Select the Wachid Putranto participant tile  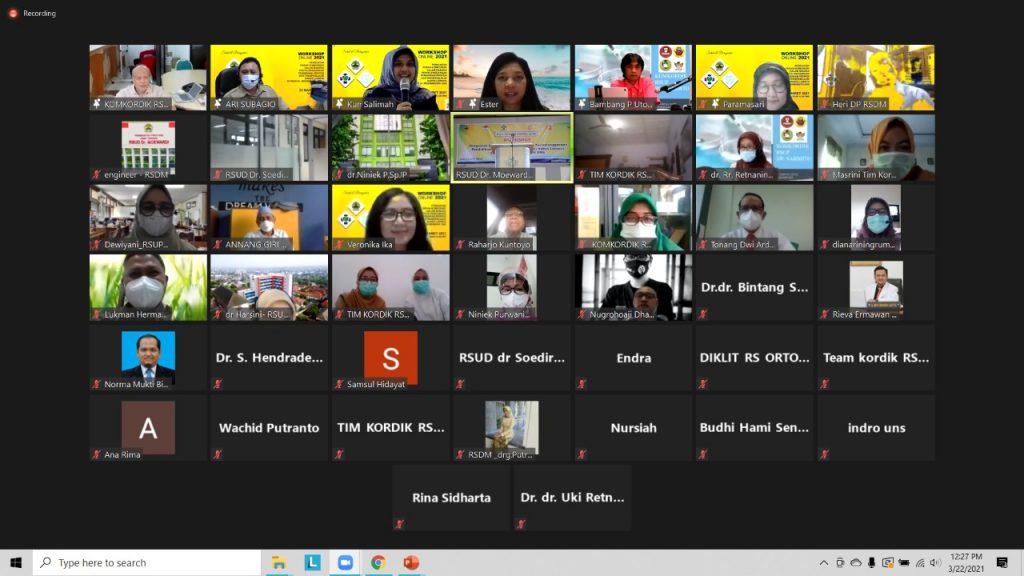click(x=269, y=427)
